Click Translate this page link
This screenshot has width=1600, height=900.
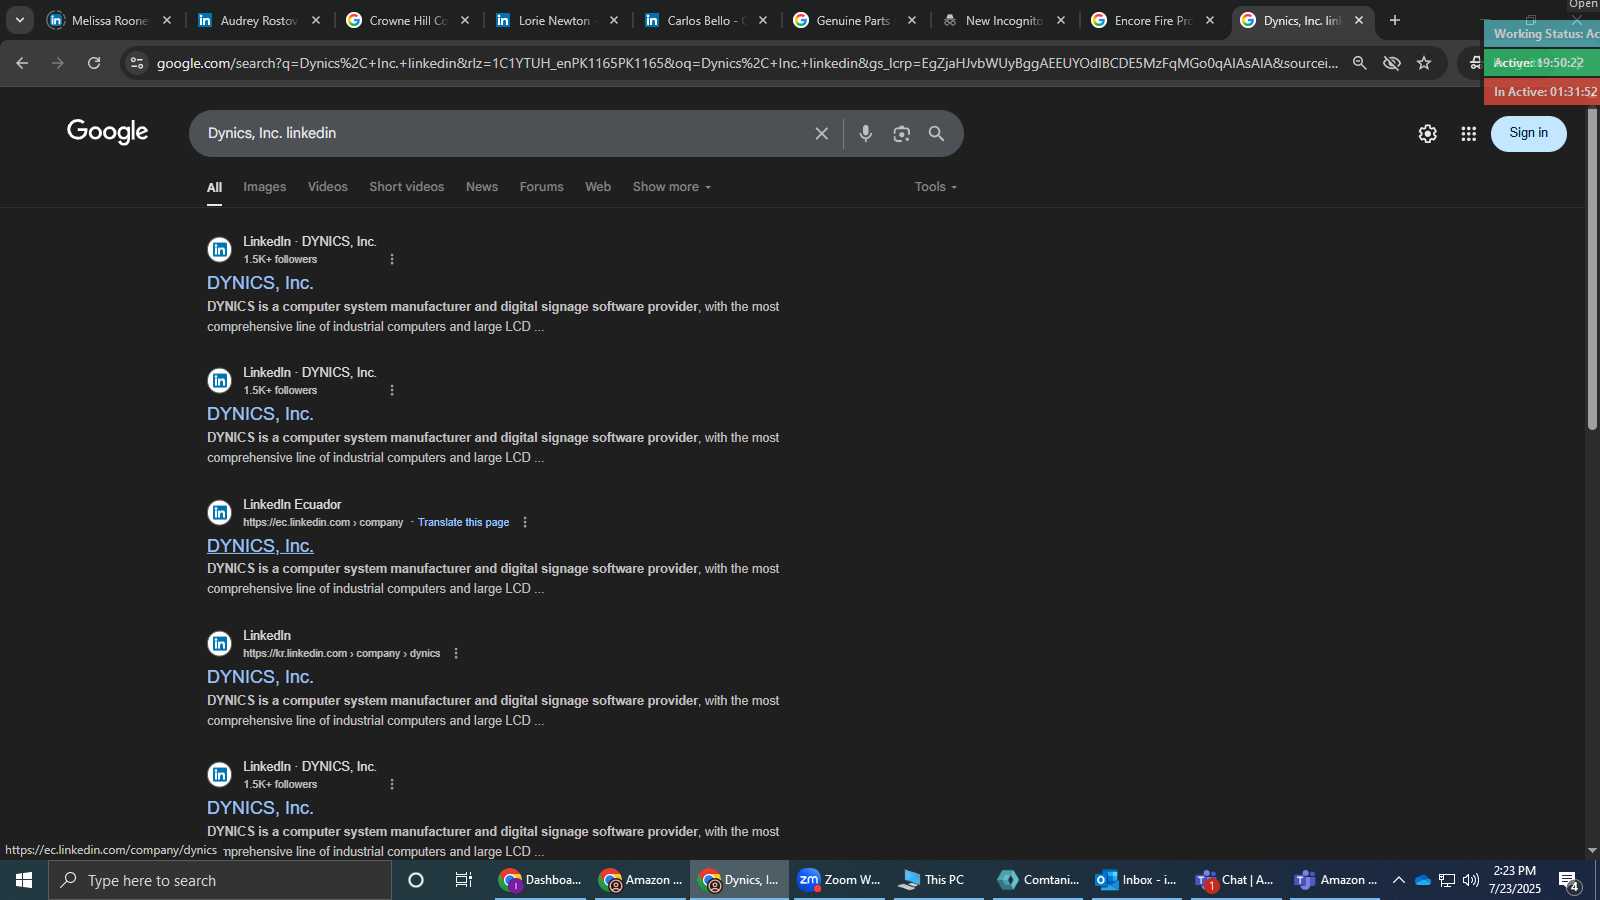463,522
